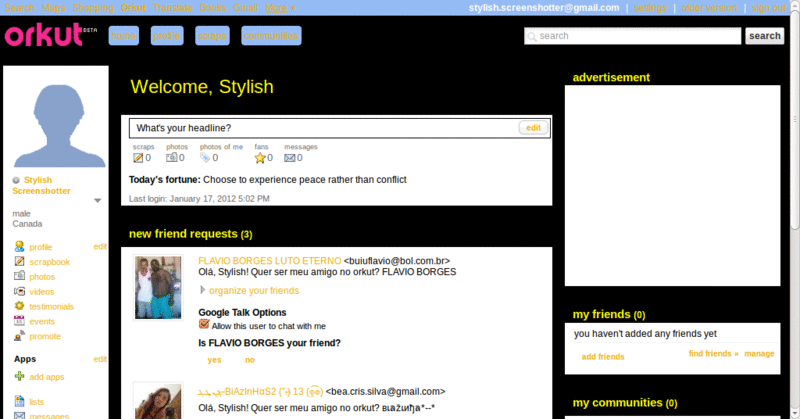Image resolution: width=800 pixels, height=419 pixels.
Task: Go to the profile tab
Action: [x=167, y=36]
